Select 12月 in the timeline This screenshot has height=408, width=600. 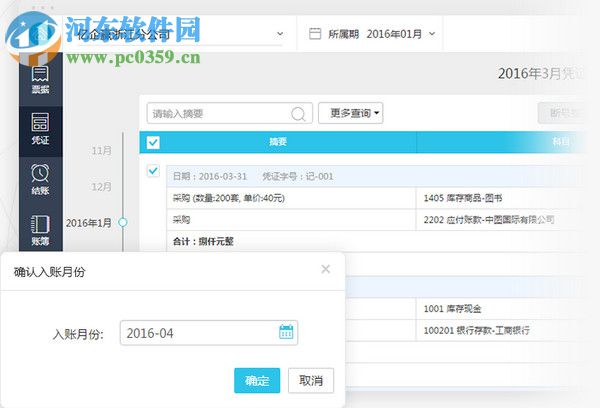101,186
